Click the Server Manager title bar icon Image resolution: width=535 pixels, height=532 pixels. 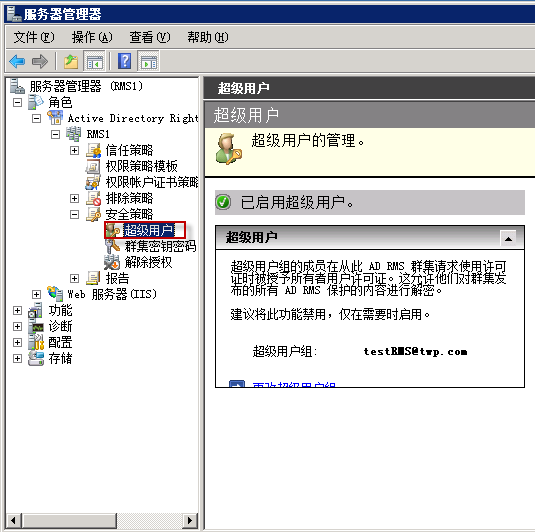(x=14, y=14)
